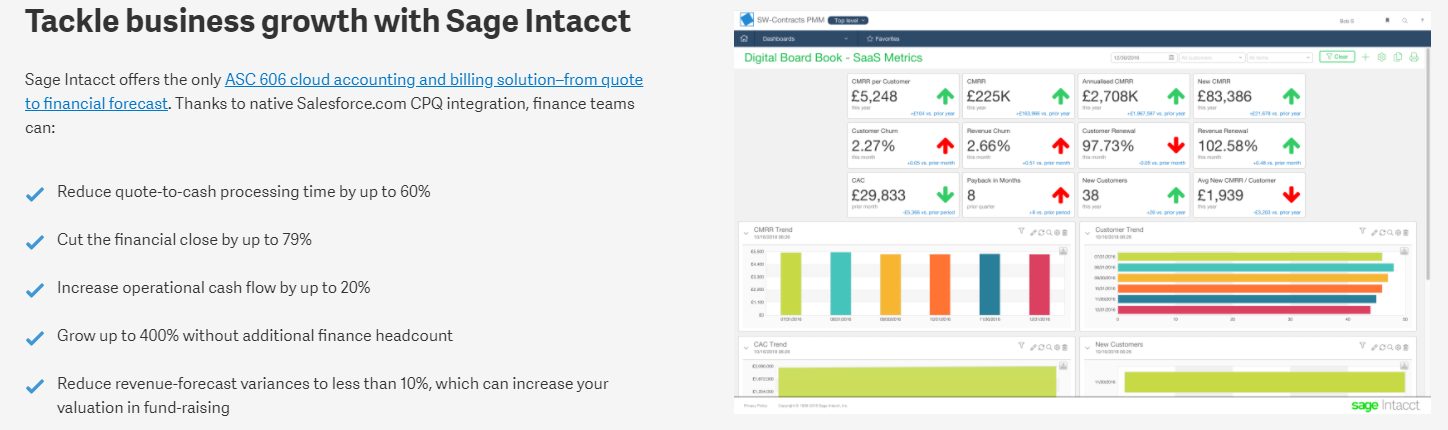Click the £5,248 CMRR per Customer tile

[902, 96]
